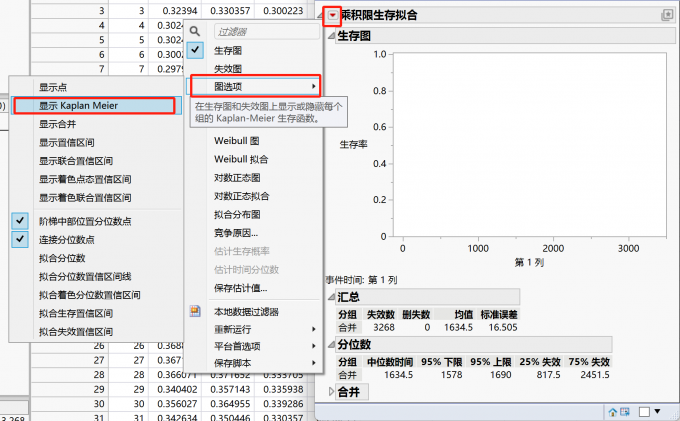680x421 pixels.
Task: Collapse the 生存图 section
Action: 331,35
